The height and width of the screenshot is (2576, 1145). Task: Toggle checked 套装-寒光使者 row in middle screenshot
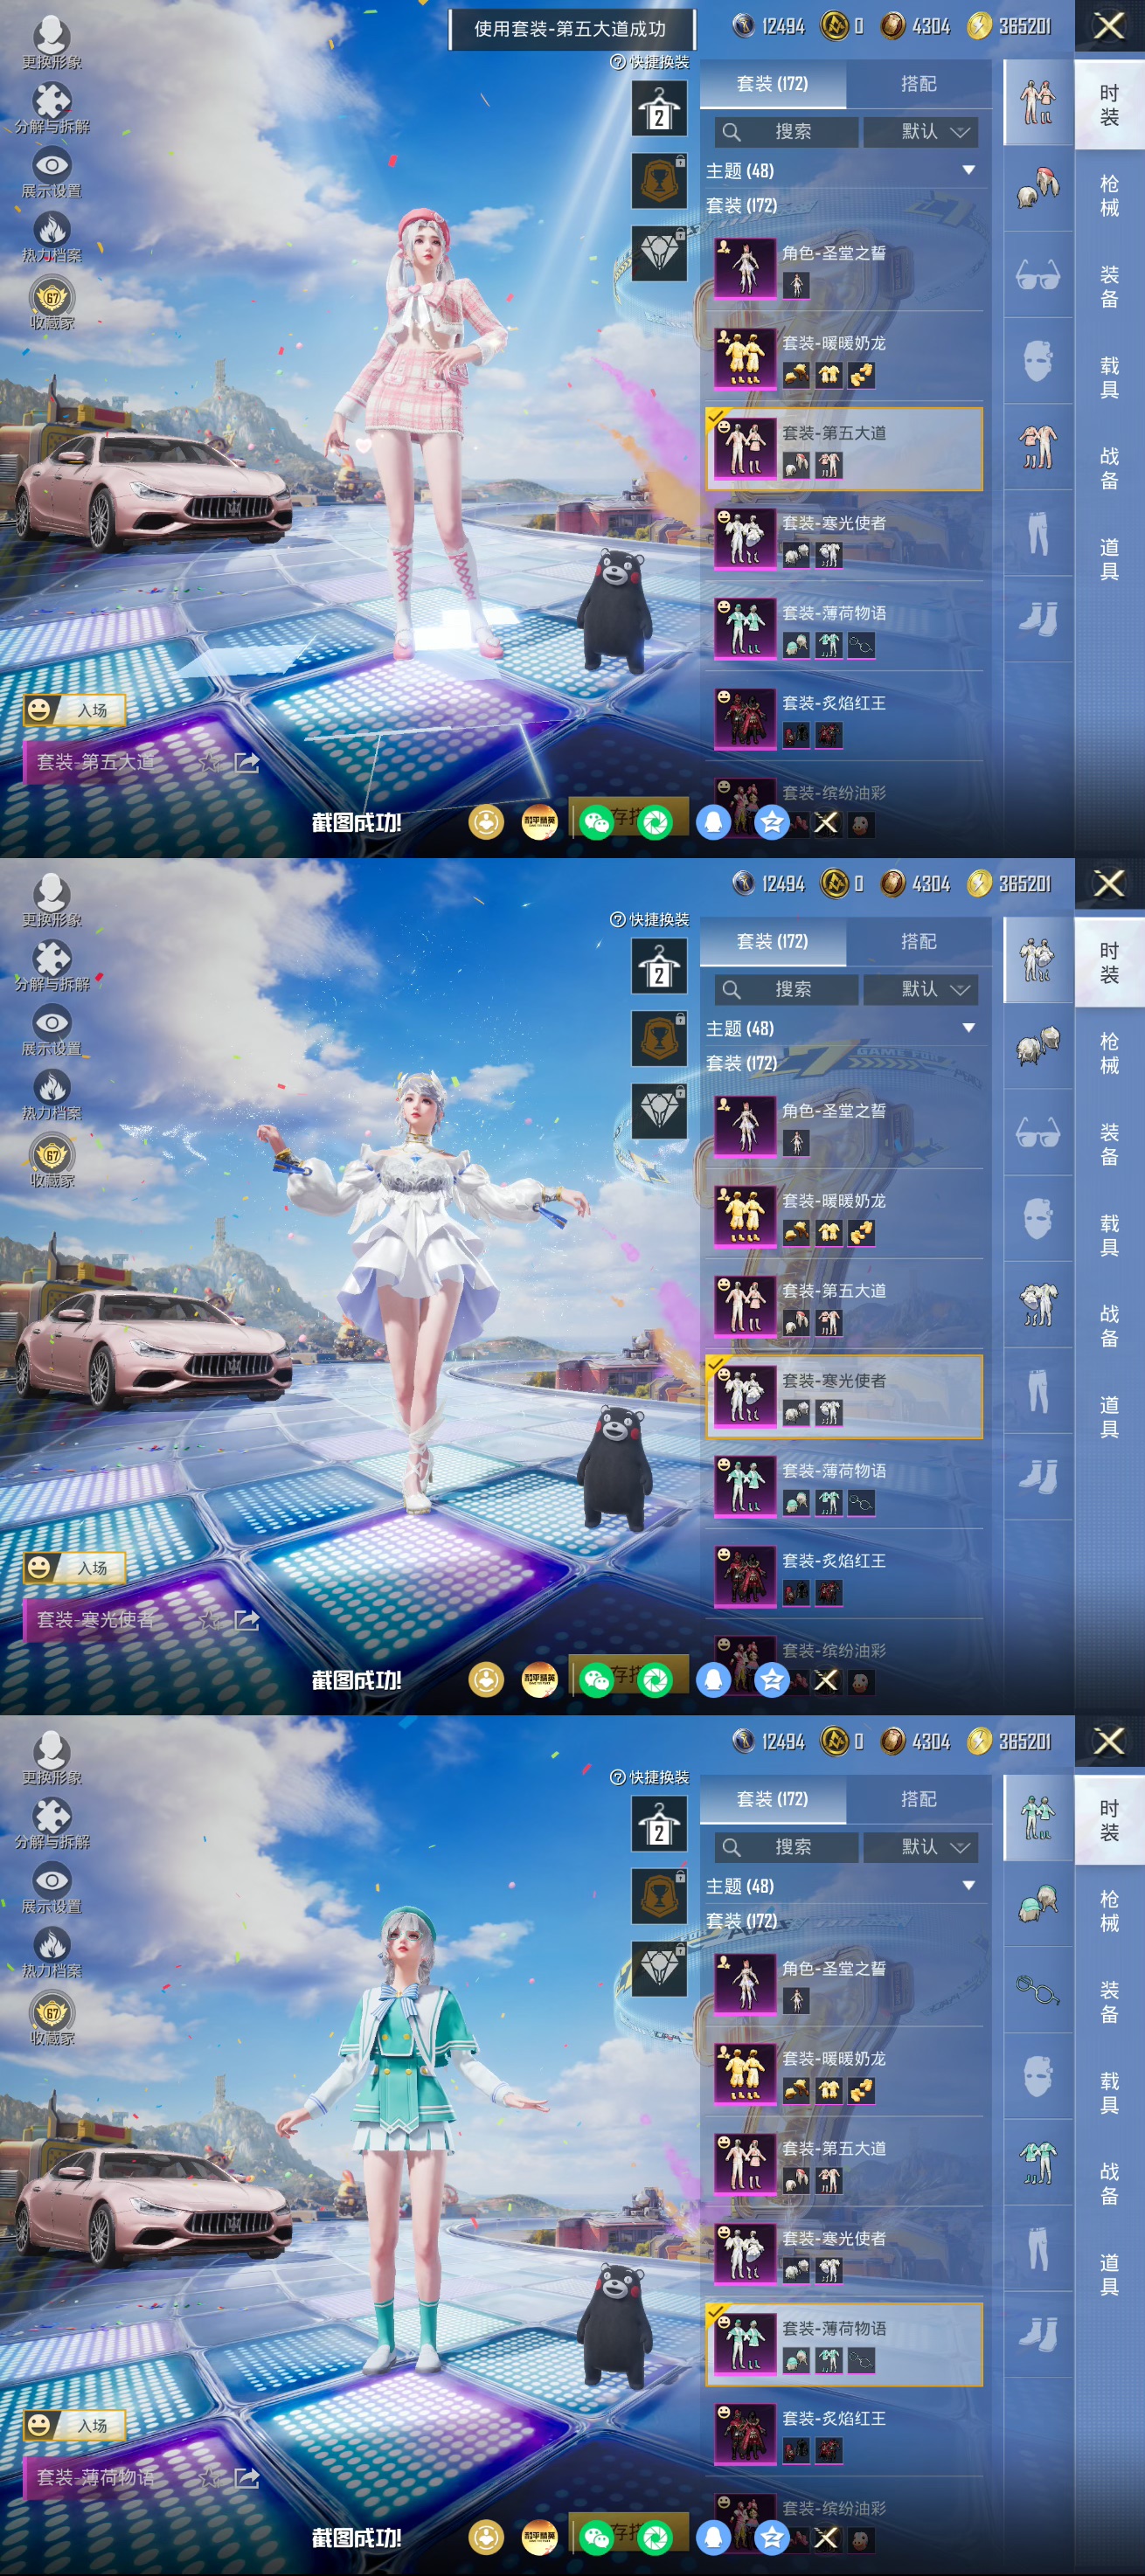point(844,1396)
